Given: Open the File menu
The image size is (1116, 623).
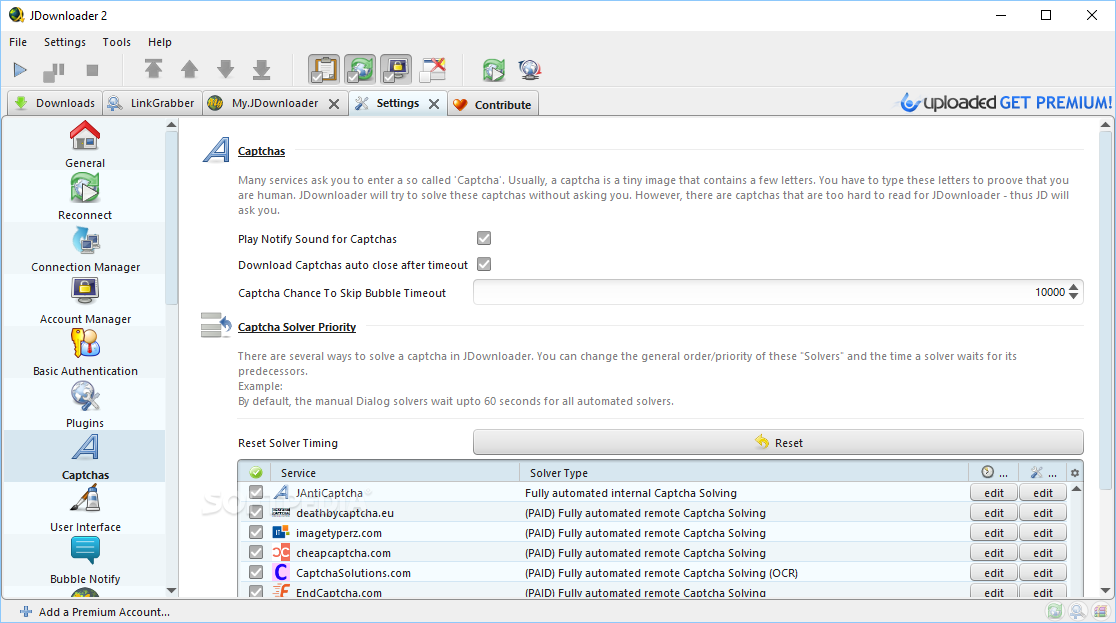Looking at the screenshot, I should click(x=18, y=42).
